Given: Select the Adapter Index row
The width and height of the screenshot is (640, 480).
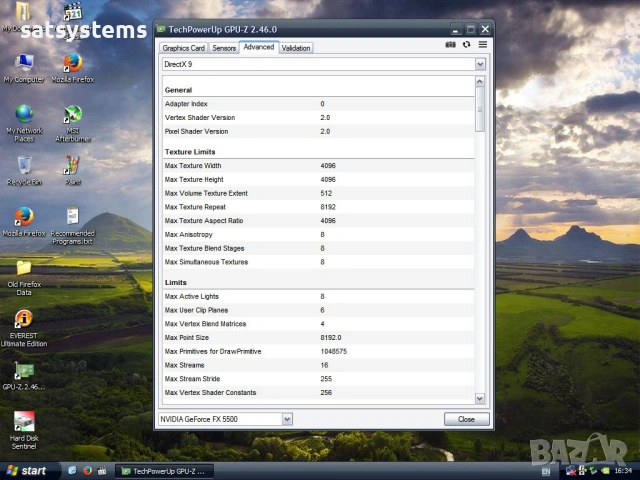Looking at the screenshot, I should pyautogui.click(x=318, y=104).
